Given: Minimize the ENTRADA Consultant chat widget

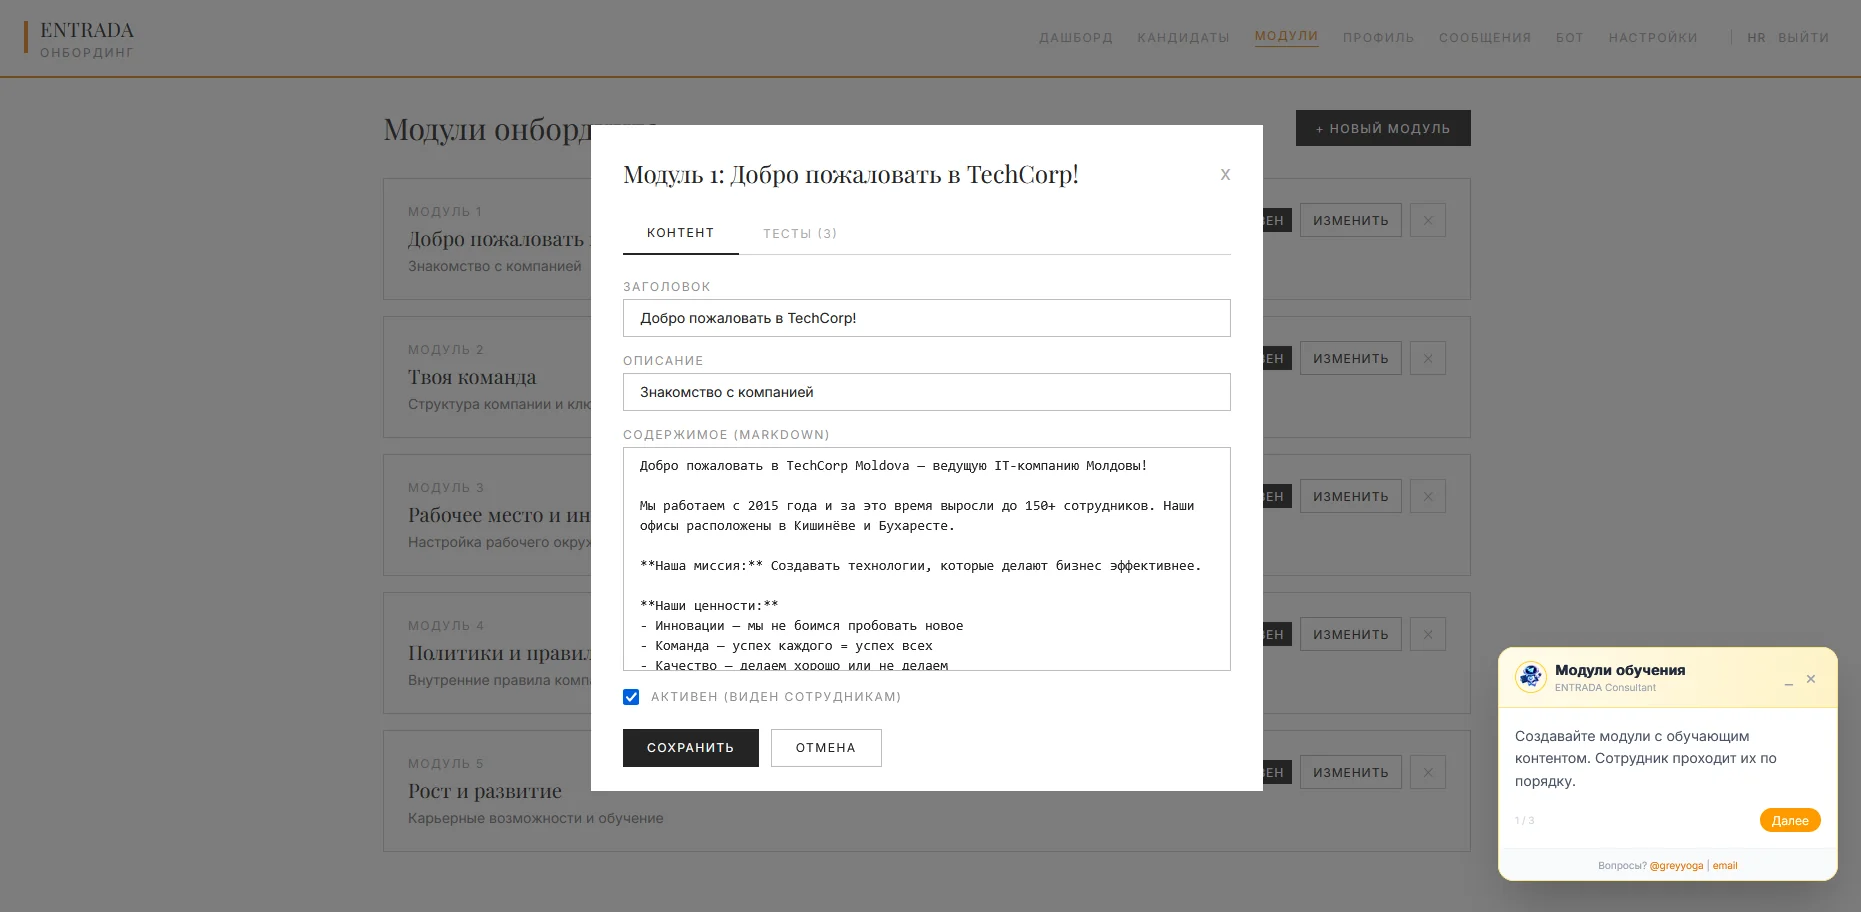Looking at the screenshot, I should 1789,680.
